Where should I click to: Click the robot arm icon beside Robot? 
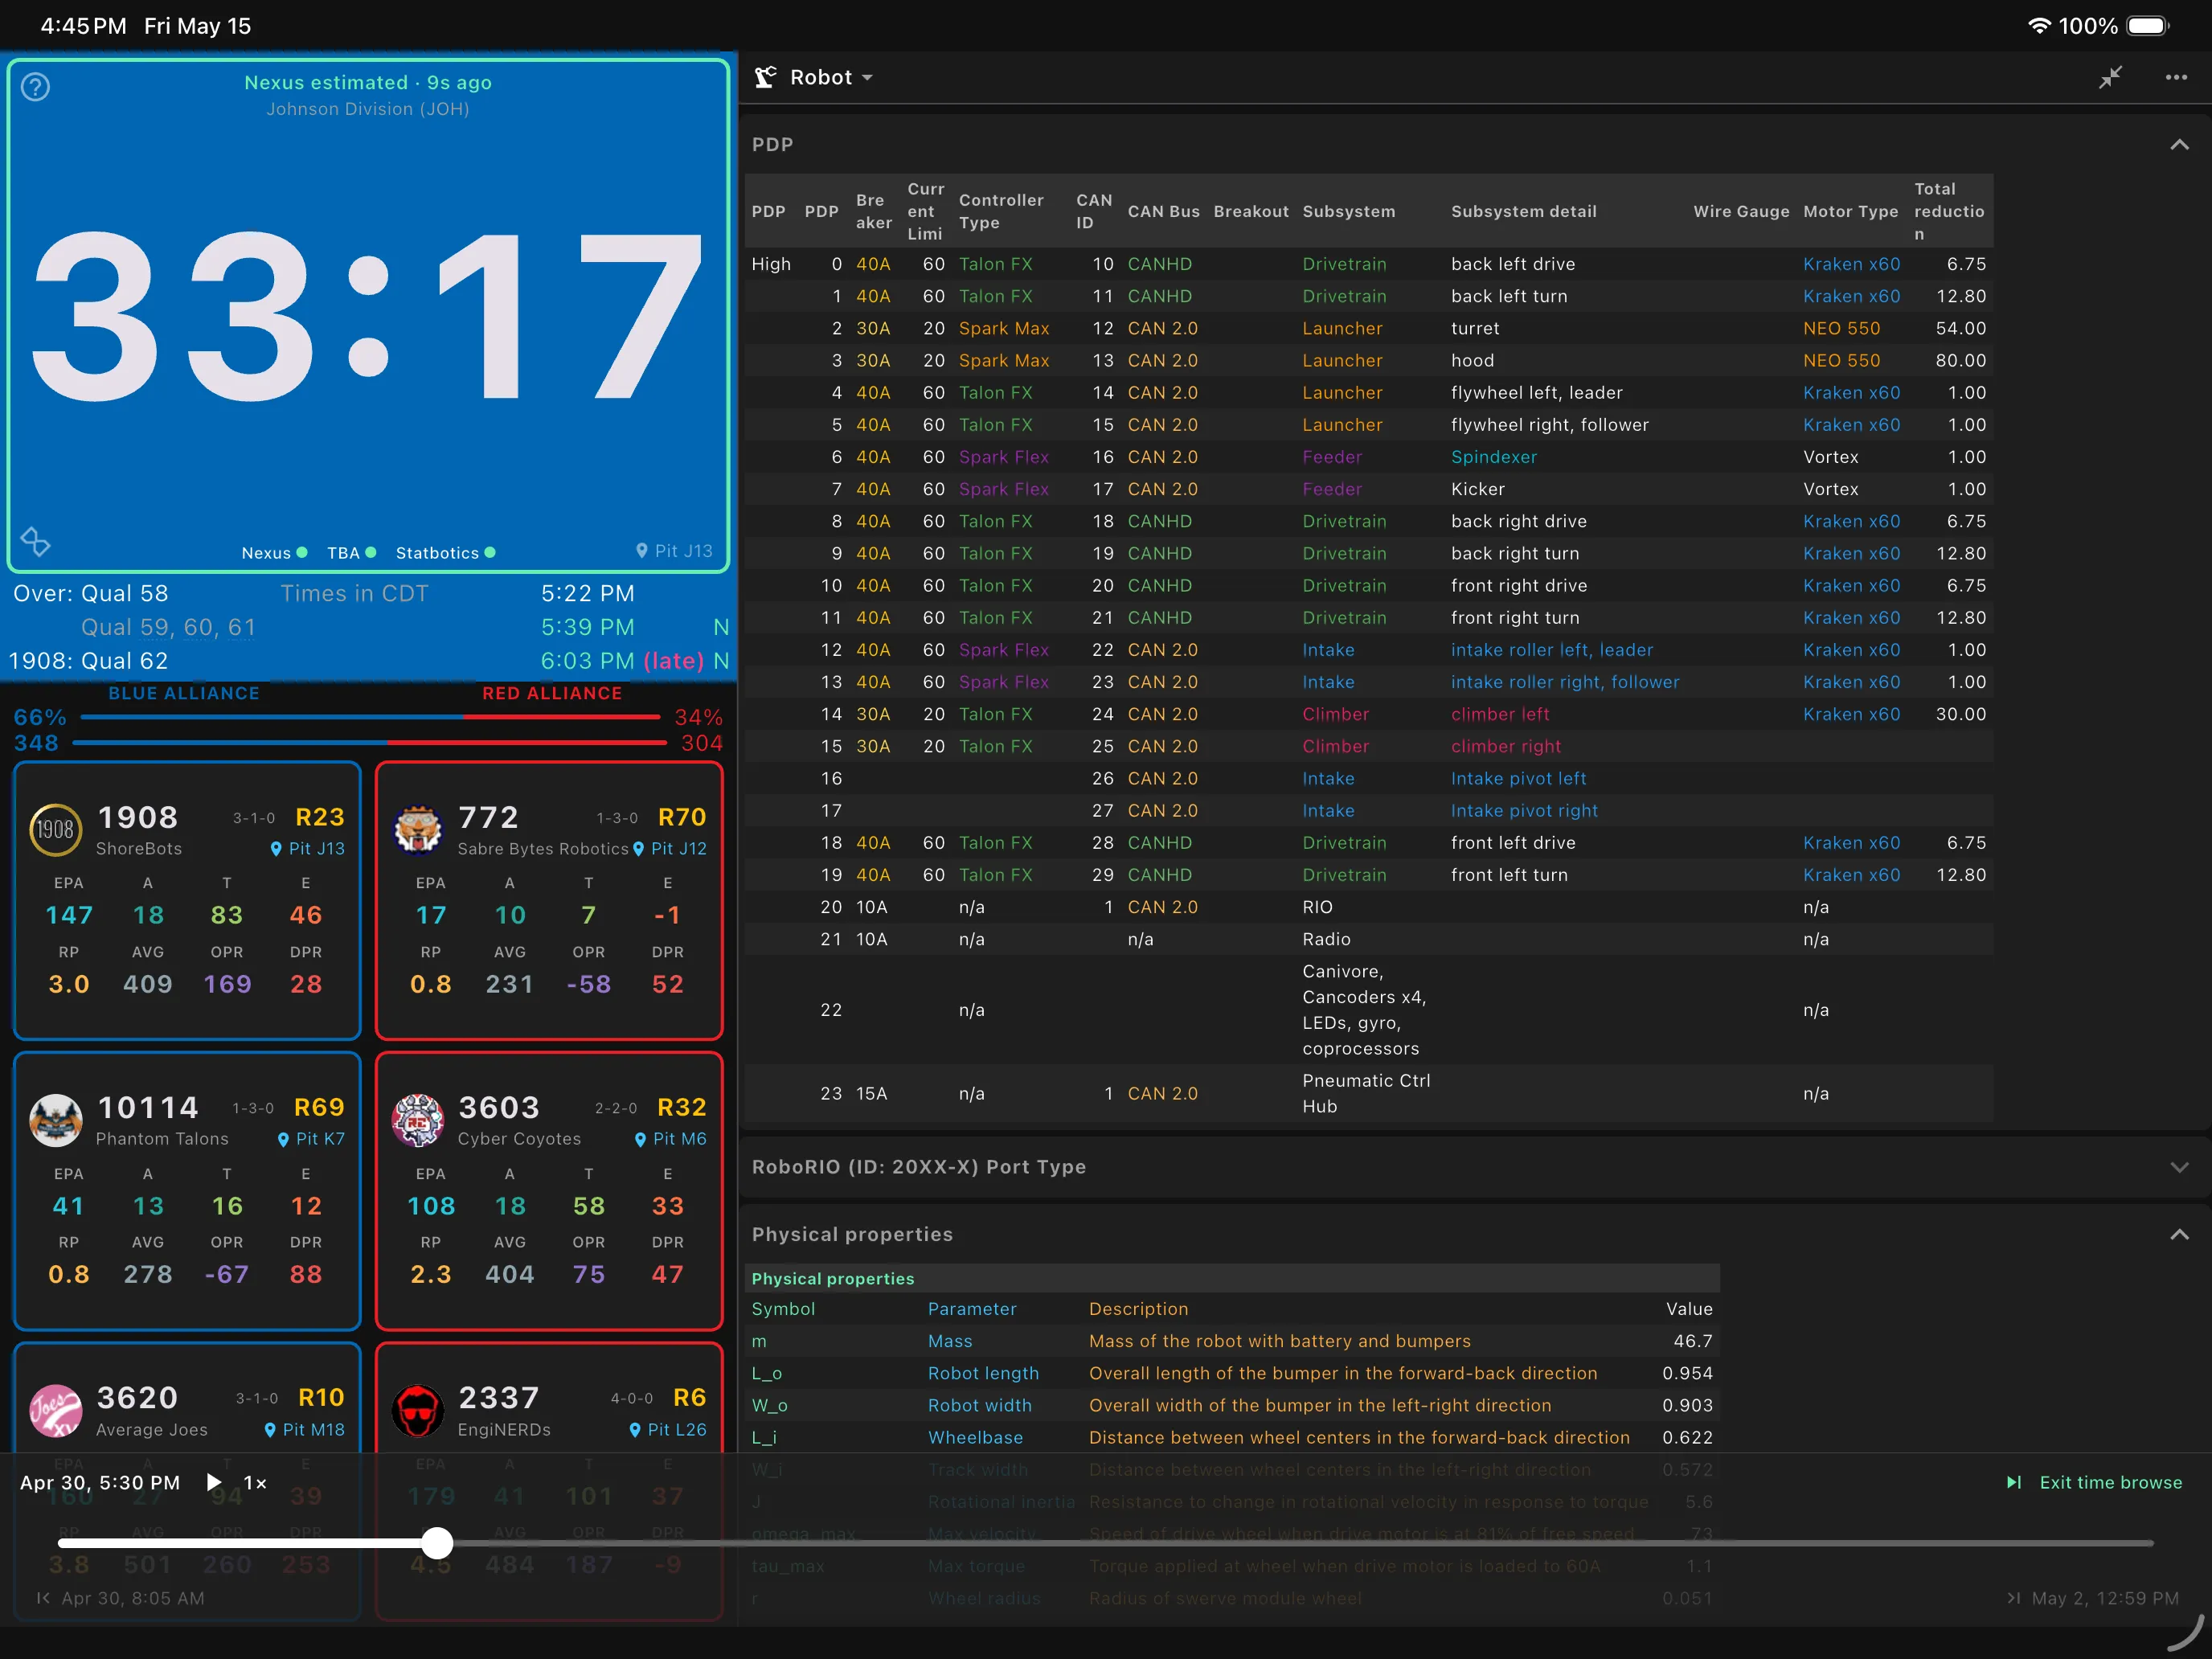point(765,77)
